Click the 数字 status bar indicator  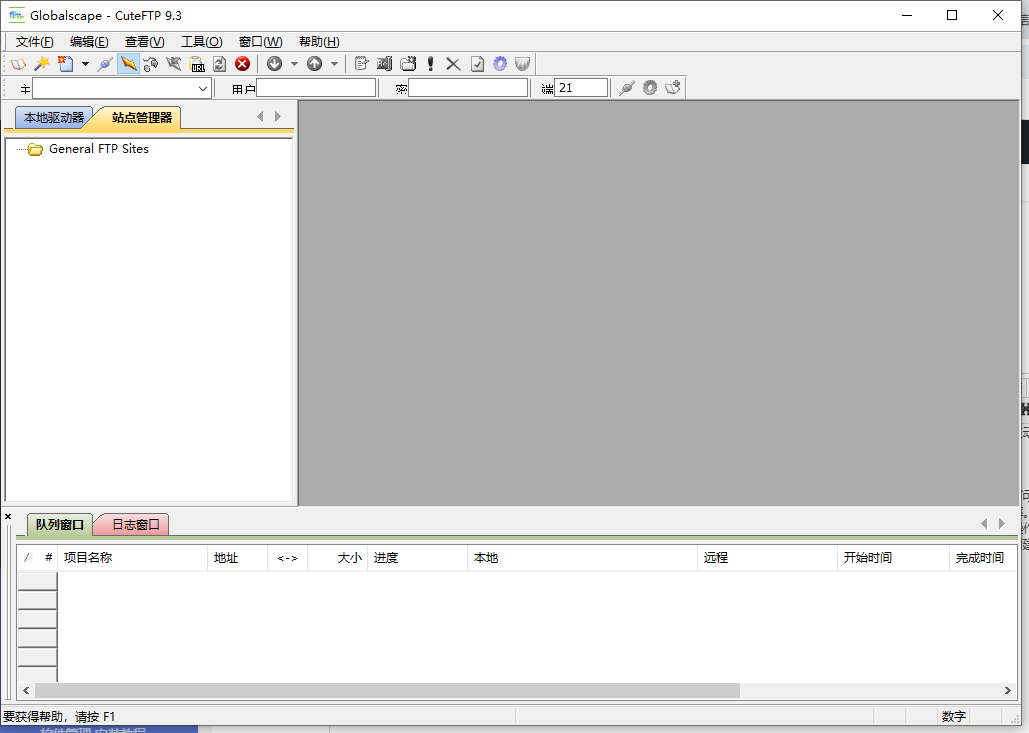(954, 717)
